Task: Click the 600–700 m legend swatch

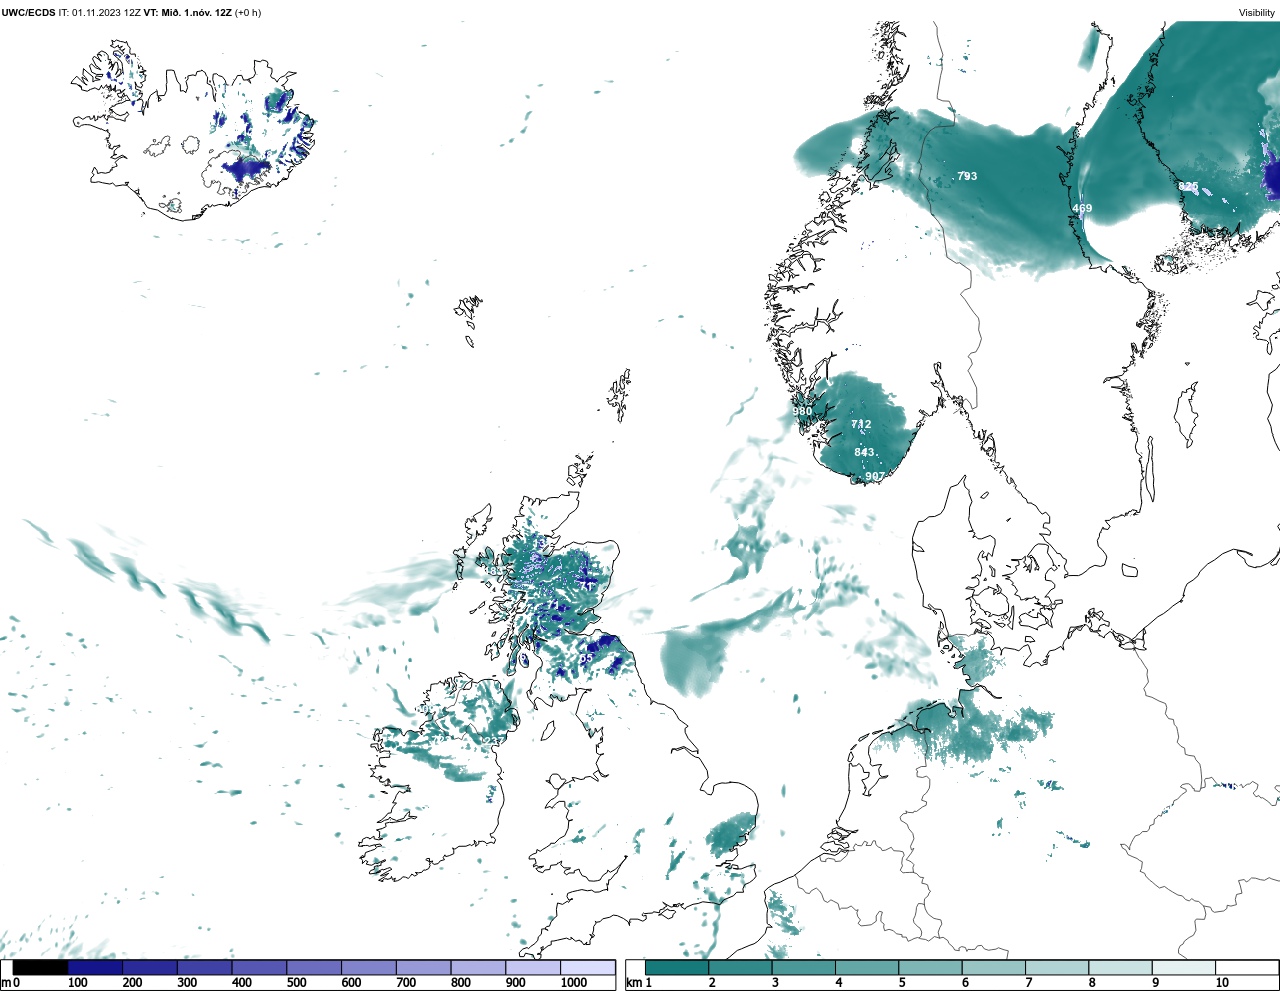Action: pos(368,967)
